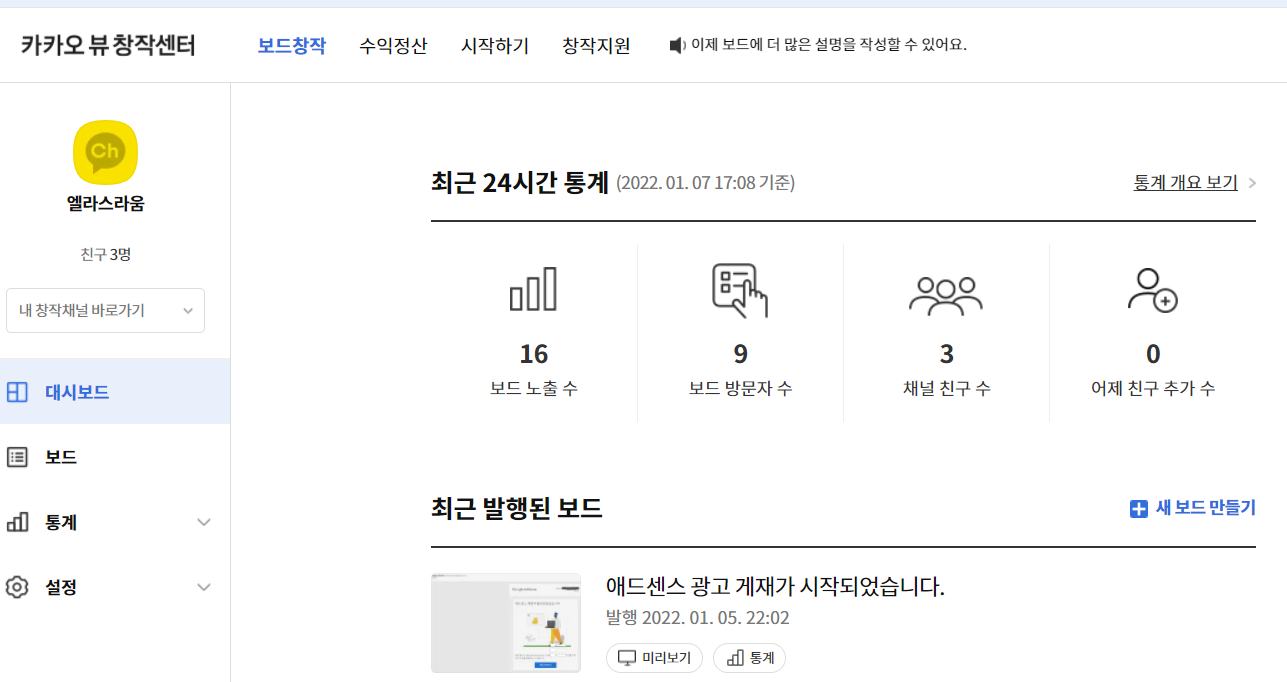Click the 최근 24시간 통계 heading
1287x682 pixels.
pyautogui.click(x=520, y=183)
